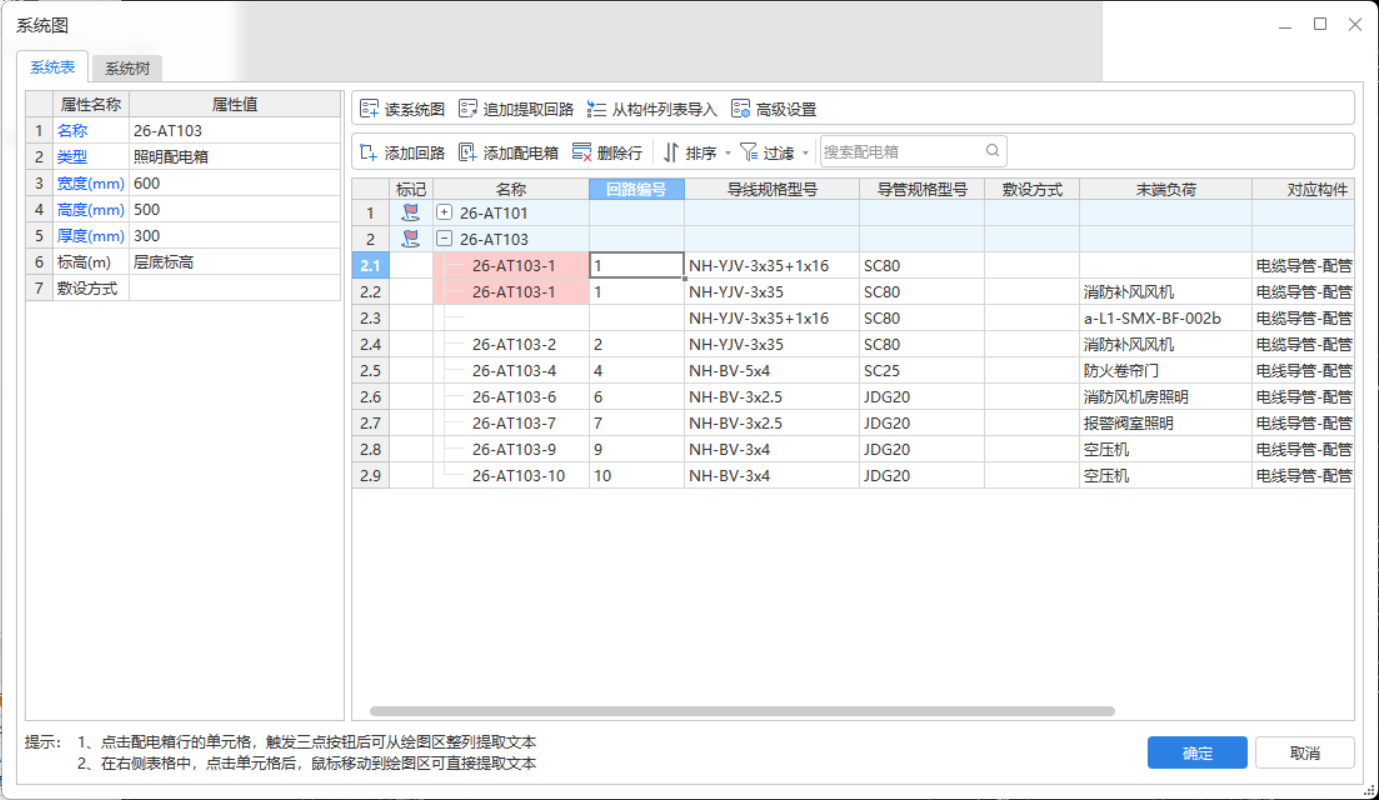Click the SC25 conduit spec cell
The height and width of the screenshot is (800, 1379).
click(922, 370)
